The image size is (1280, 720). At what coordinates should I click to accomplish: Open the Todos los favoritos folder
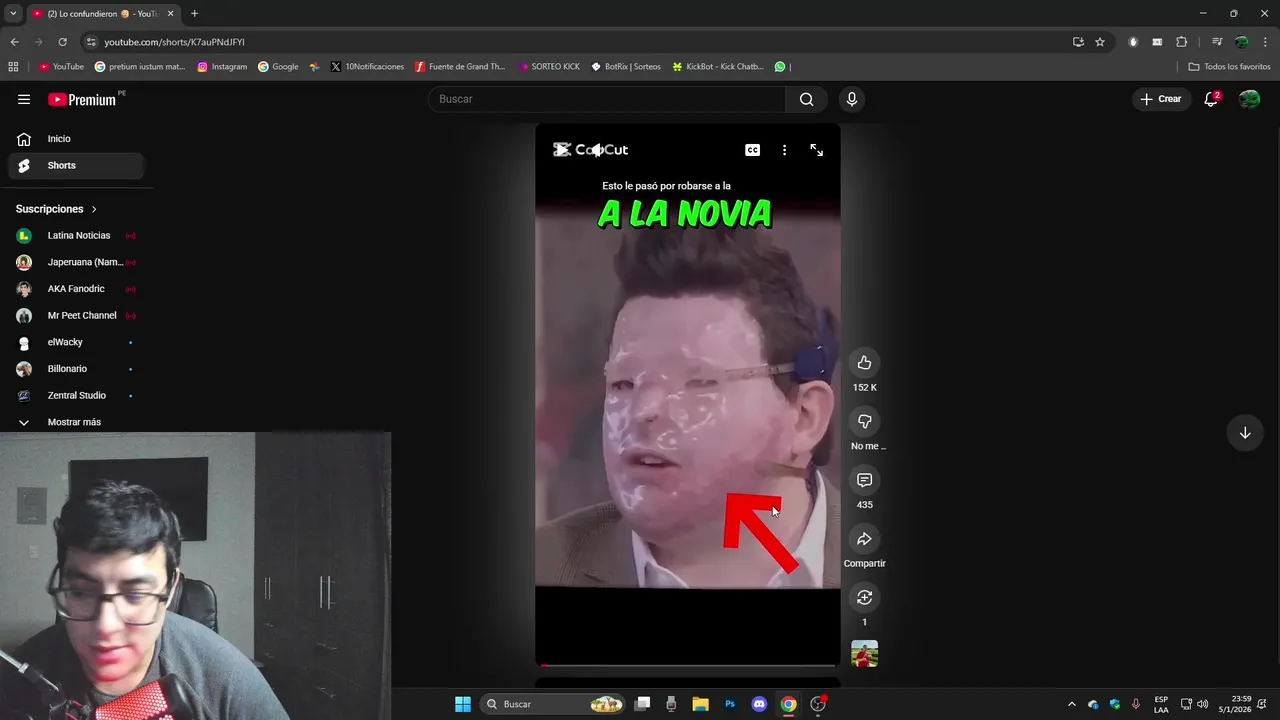1229,67
